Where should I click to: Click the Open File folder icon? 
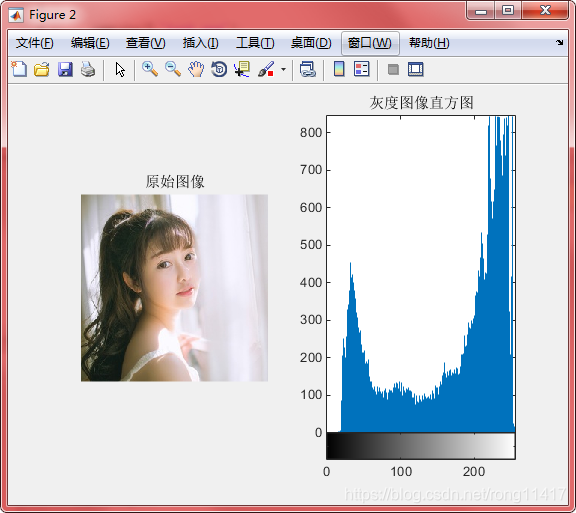[42, 69]
